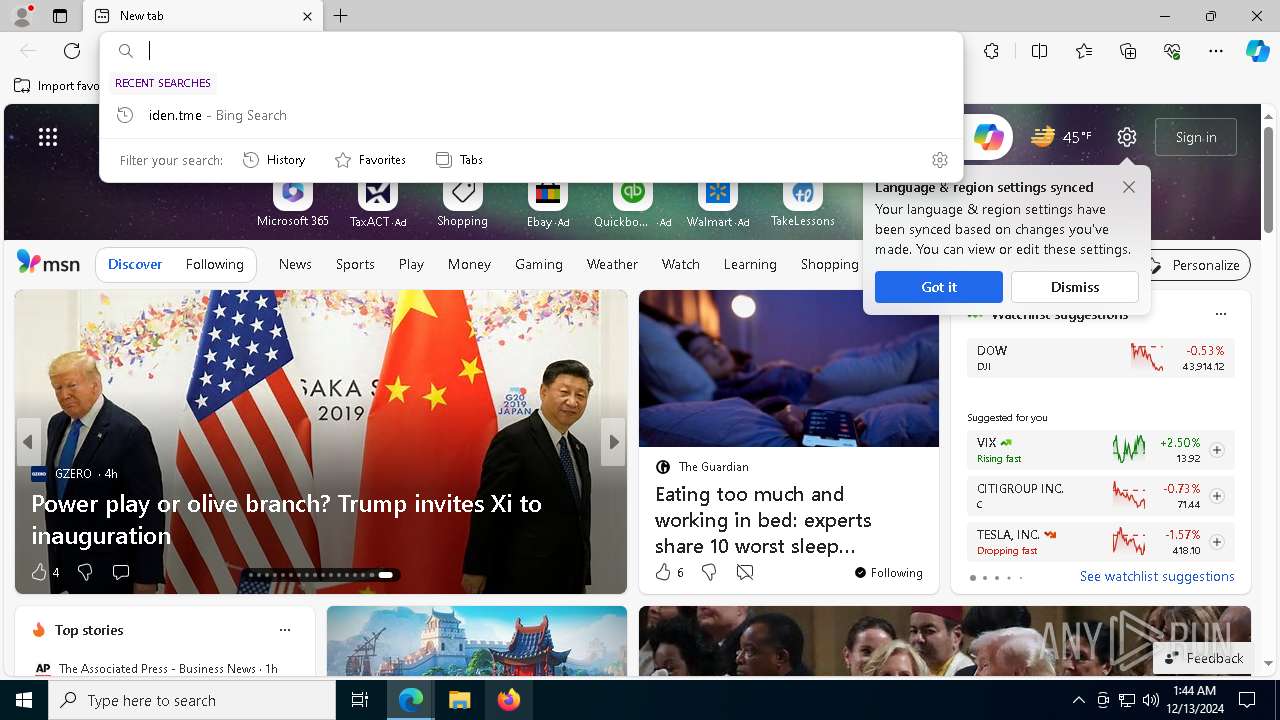Open the News category
Viewport: 1280px width, 720px height.
point(295,264)
